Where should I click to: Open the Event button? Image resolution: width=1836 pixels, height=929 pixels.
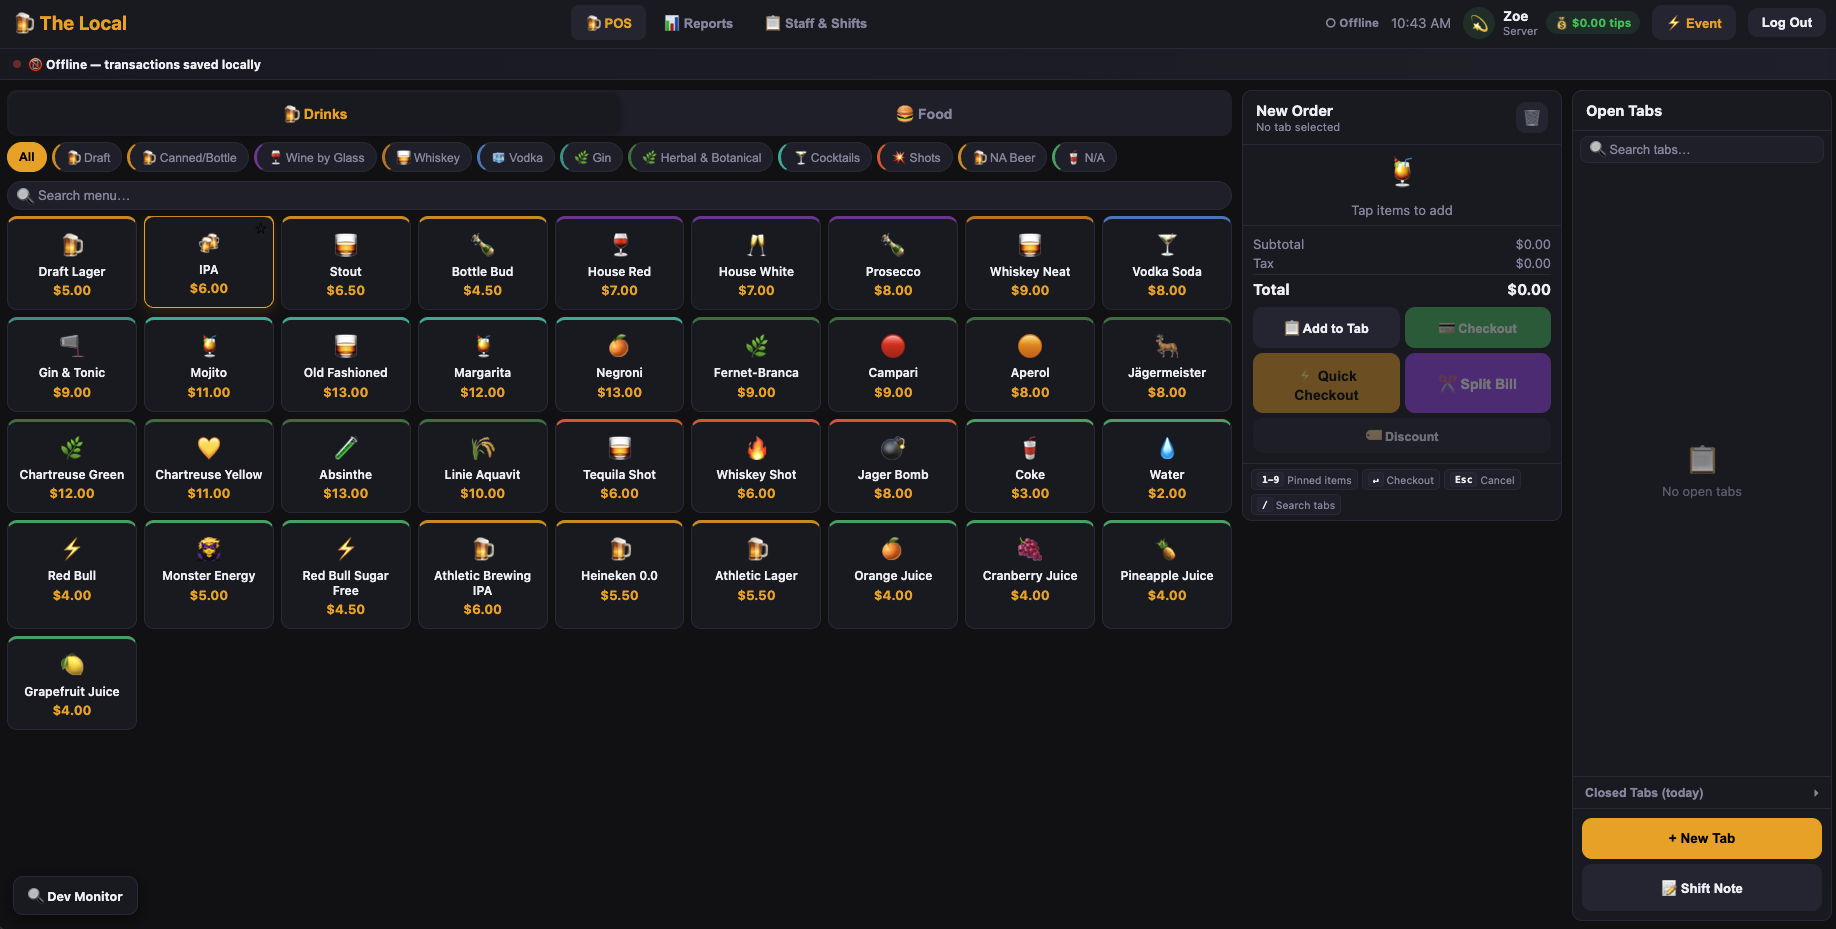coord(1694,23)
